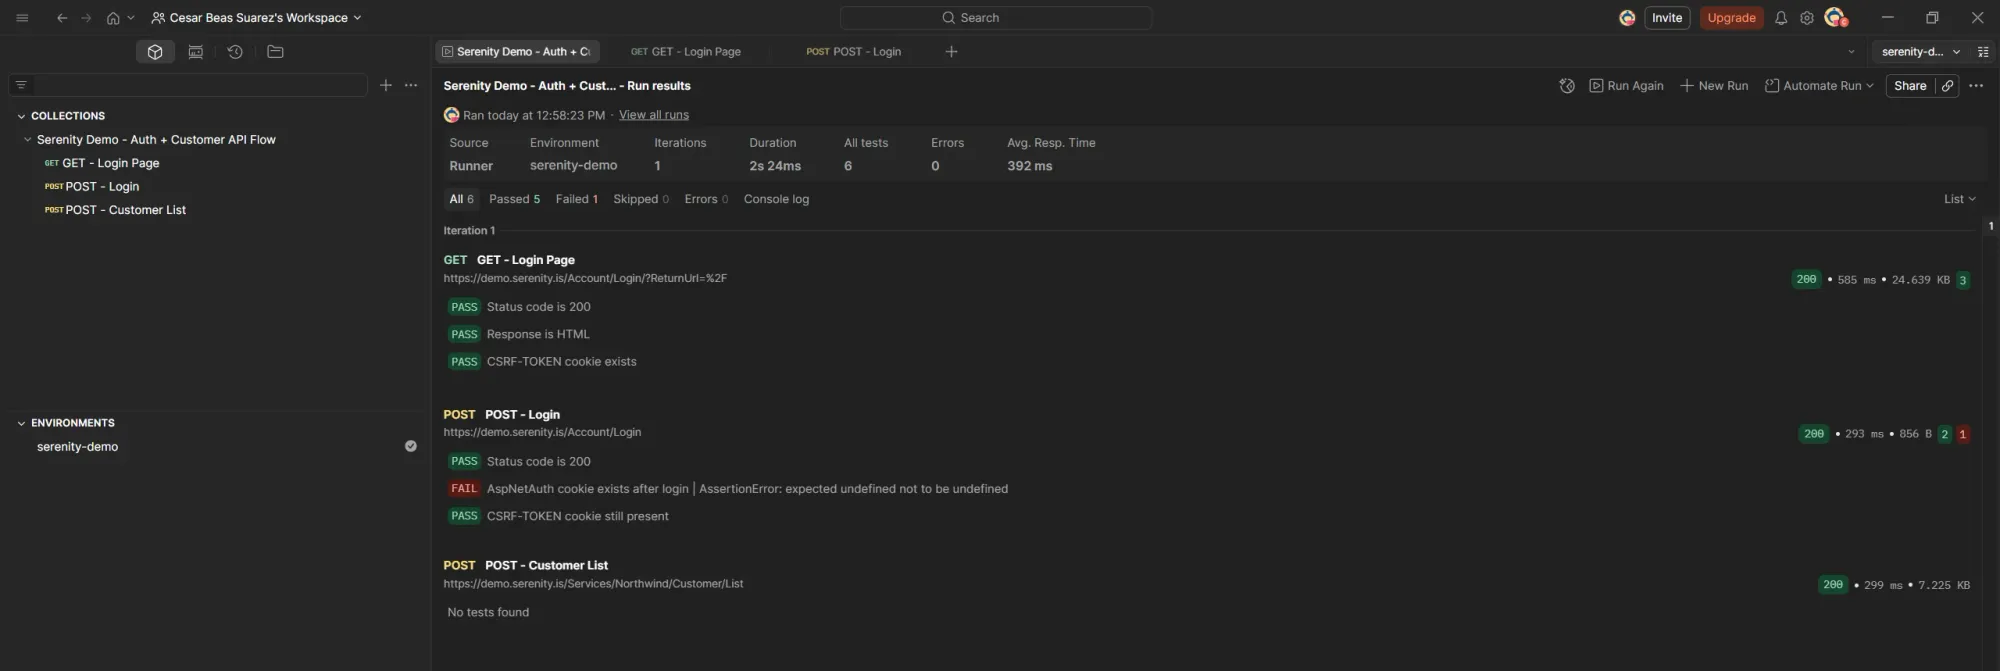
Task: Create new item with sidebar plus icon
Action: (x=386, y=85)
